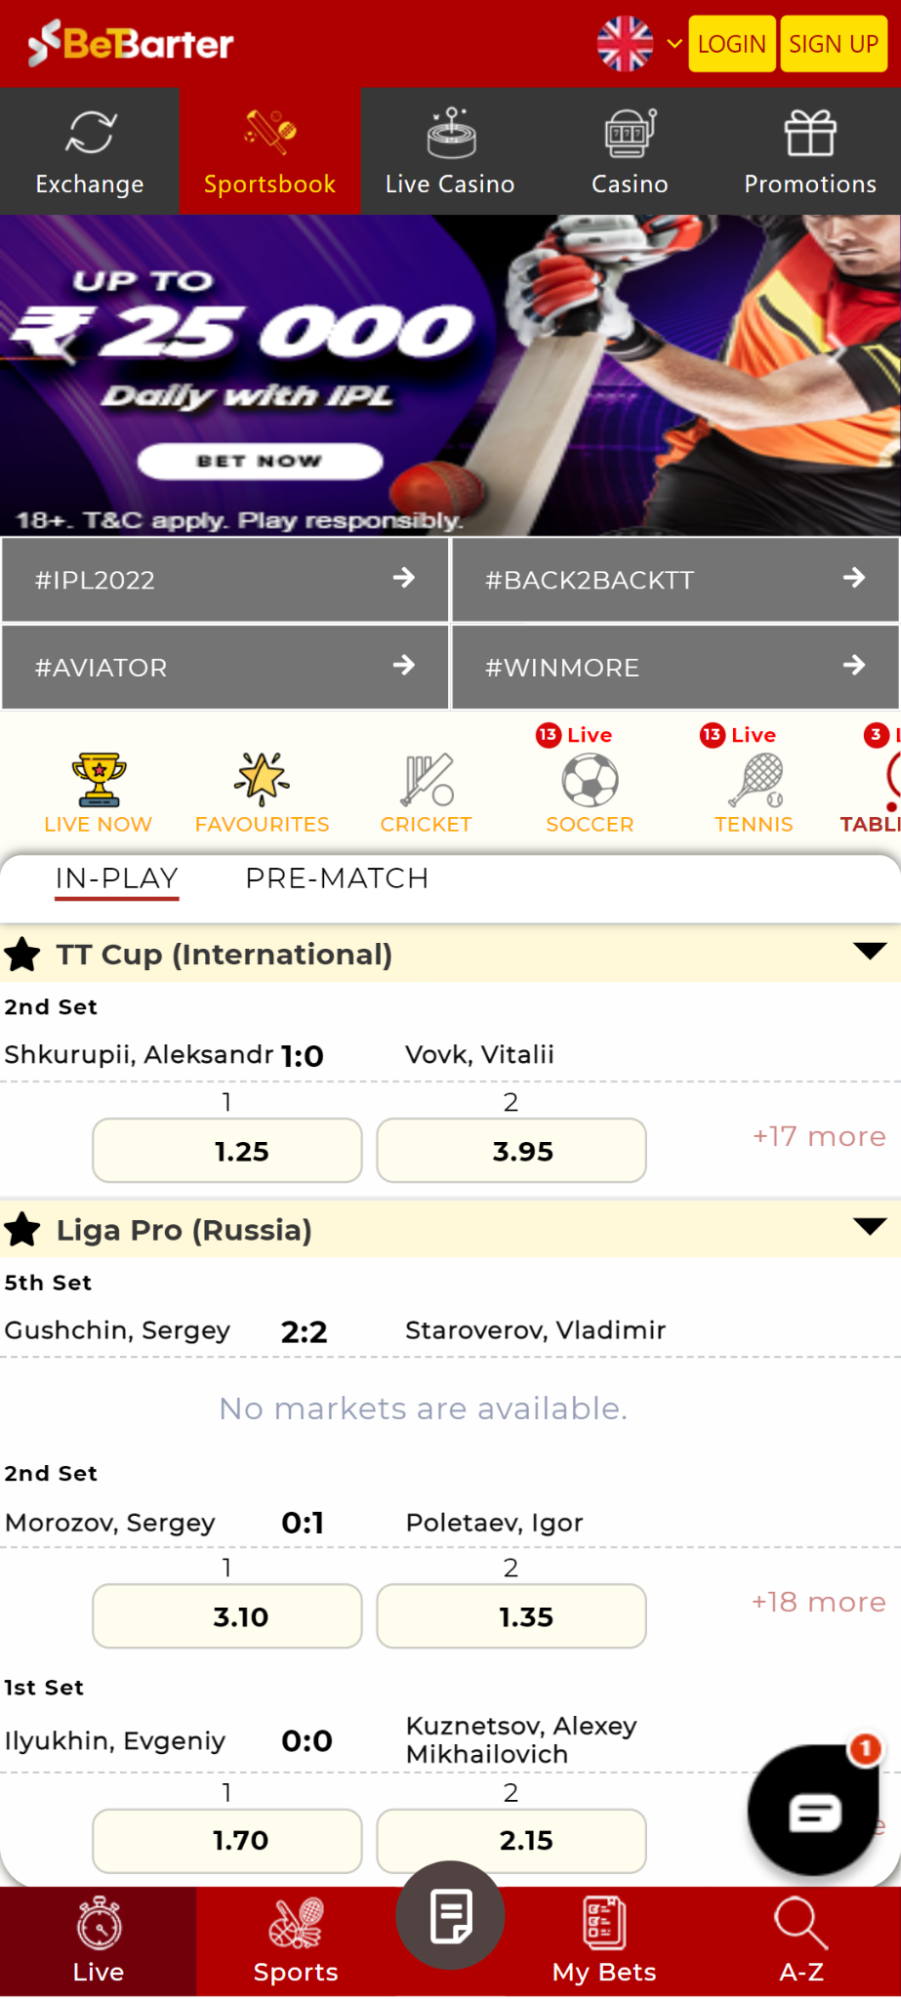Open the Exchange section icon
Screen dimensions: 901x1999
90,133
